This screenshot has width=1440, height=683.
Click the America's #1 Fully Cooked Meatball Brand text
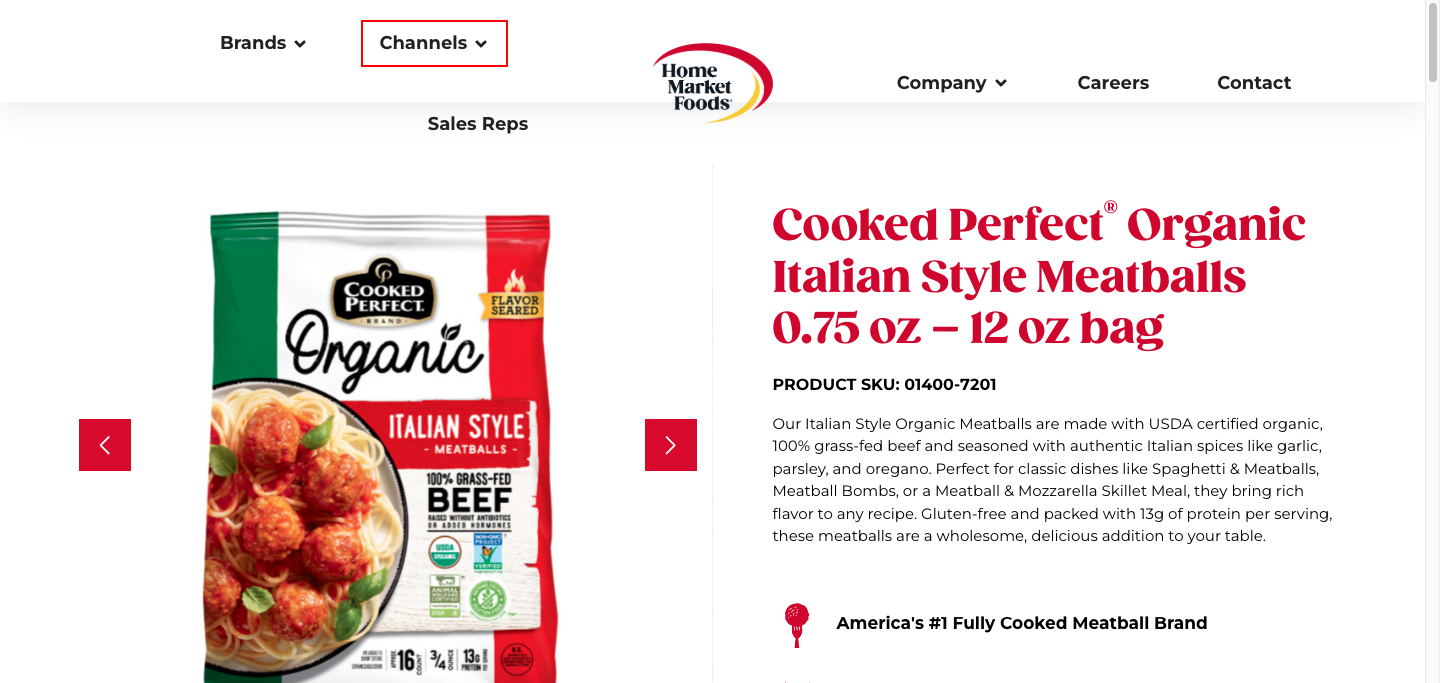[1022, 623]
